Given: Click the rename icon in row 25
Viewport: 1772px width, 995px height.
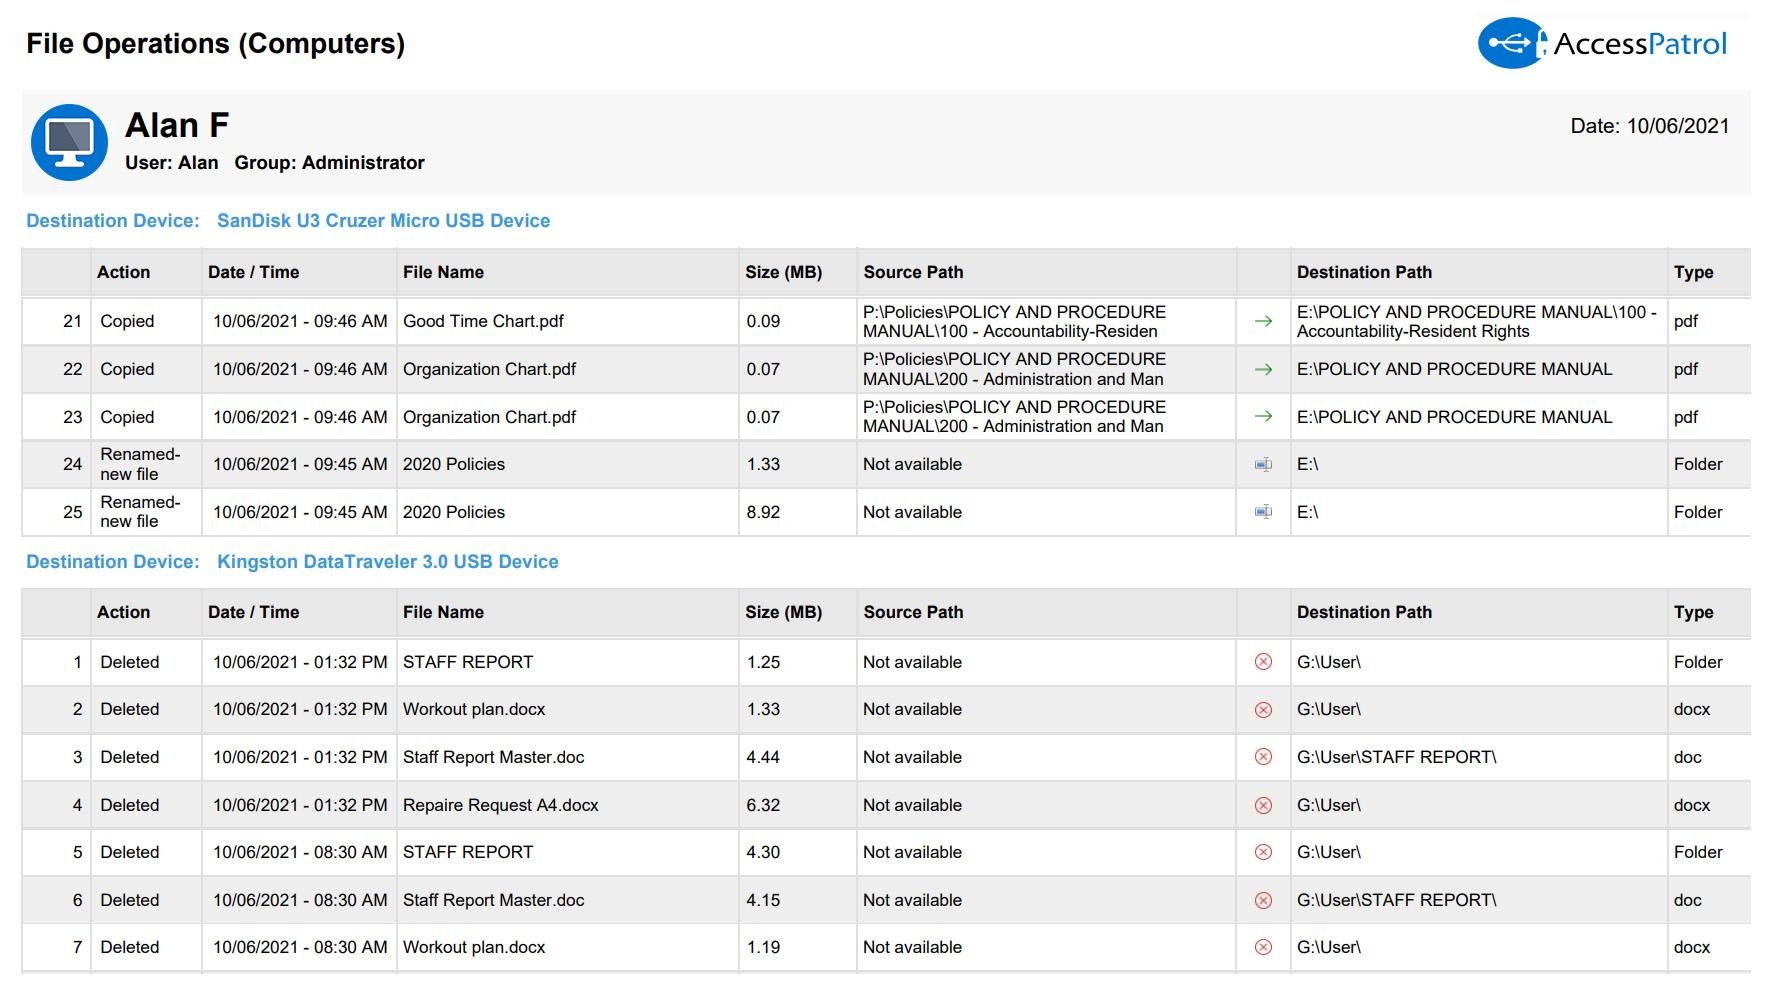Looking at the screenshot, I should pos(1263,512).
